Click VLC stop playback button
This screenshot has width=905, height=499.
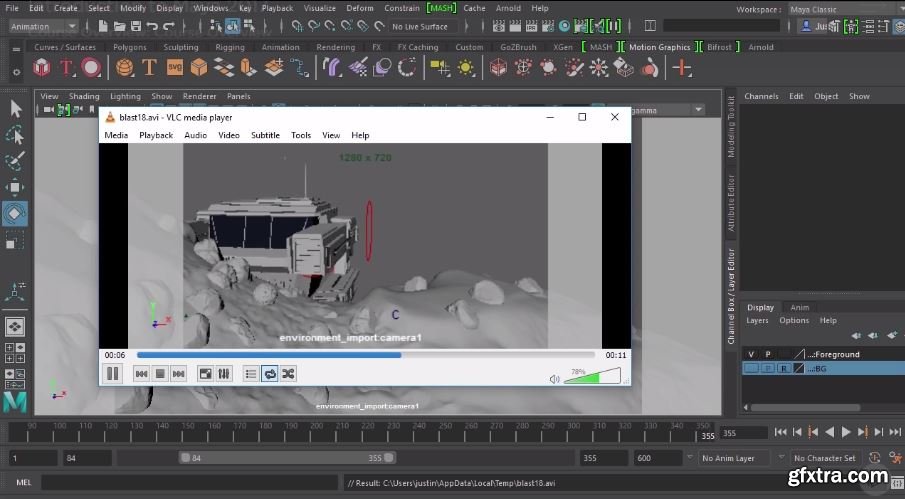[160, 374]
